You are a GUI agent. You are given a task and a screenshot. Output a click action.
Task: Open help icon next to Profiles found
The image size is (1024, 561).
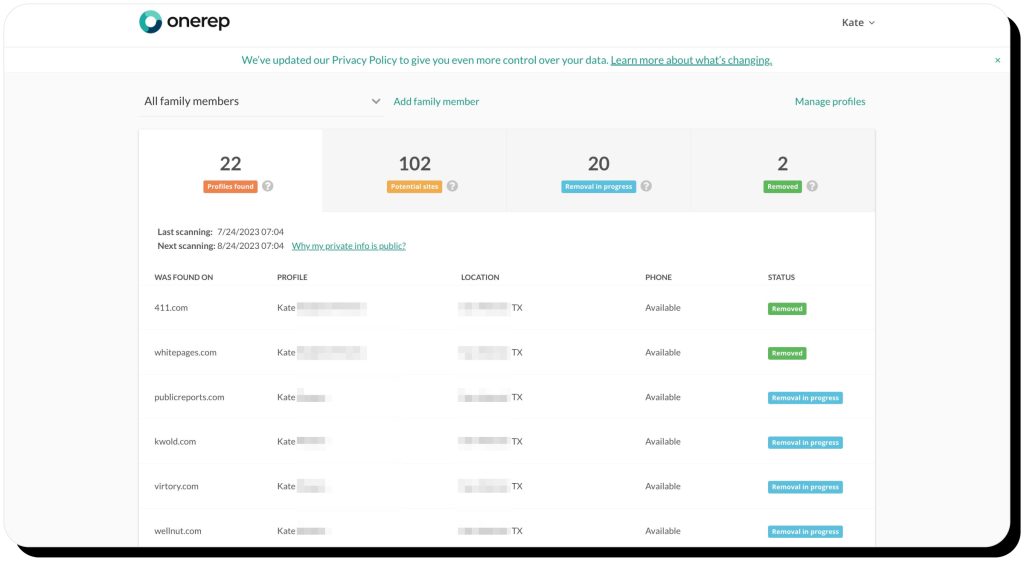[268, 186]
